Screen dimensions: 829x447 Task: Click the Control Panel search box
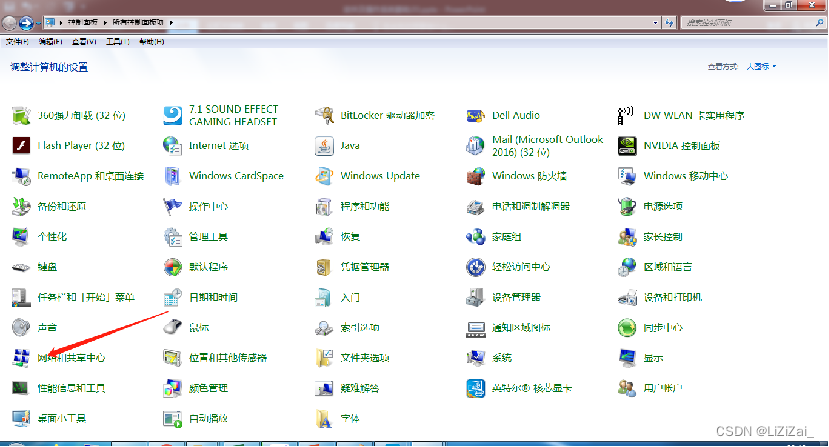753,23
